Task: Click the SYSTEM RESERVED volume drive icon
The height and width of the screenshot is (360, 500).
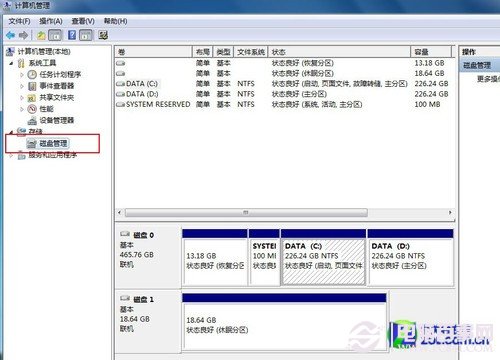Action: tap(120, 104)
